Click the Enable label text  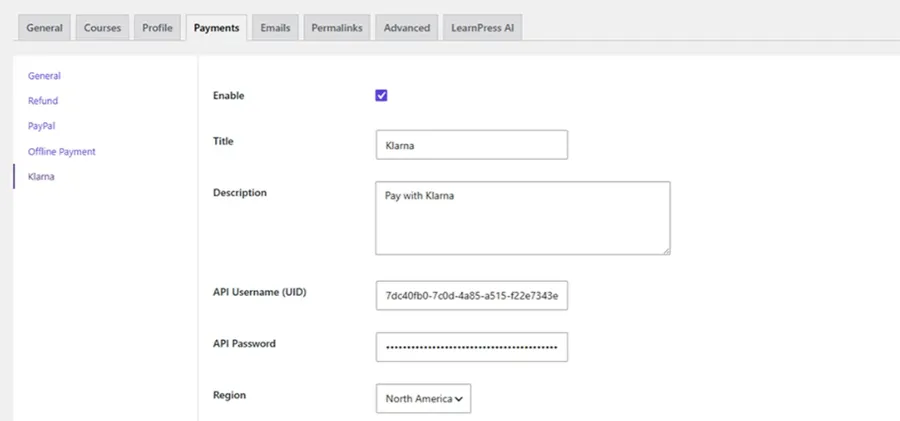click(x=228, y=95)
